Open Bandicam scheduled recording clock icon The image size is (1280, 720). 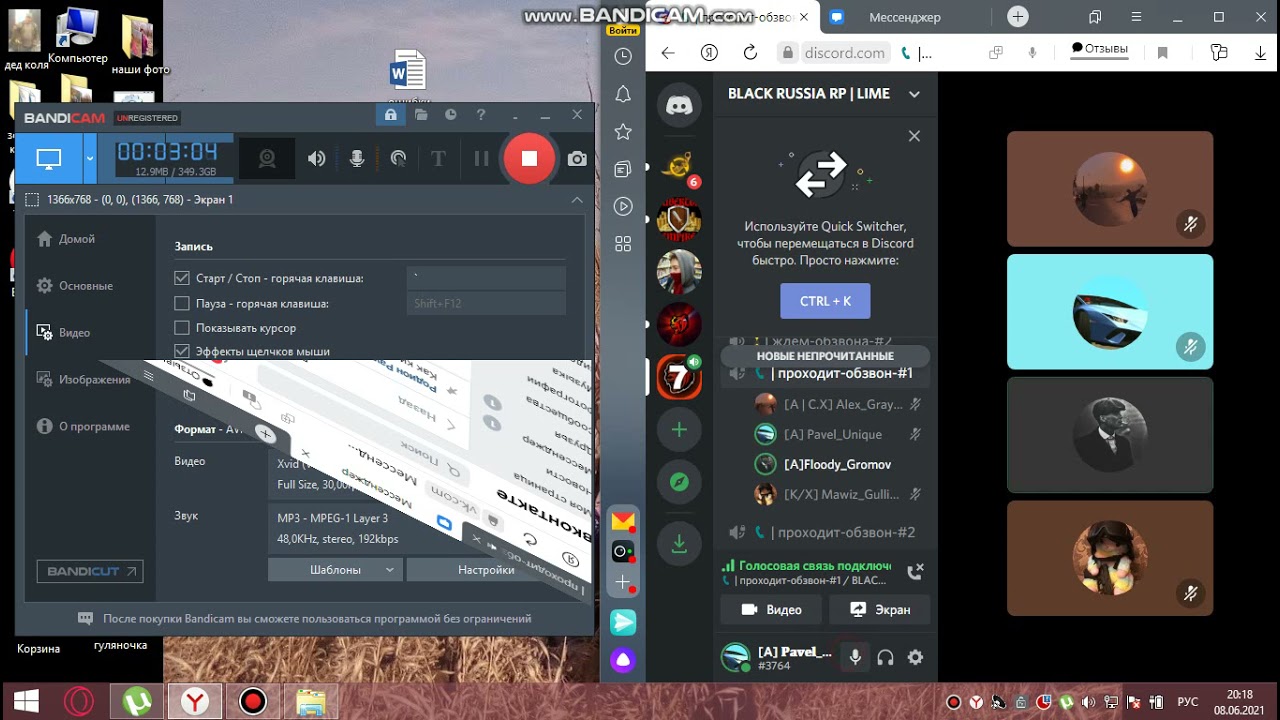(451, 115)
